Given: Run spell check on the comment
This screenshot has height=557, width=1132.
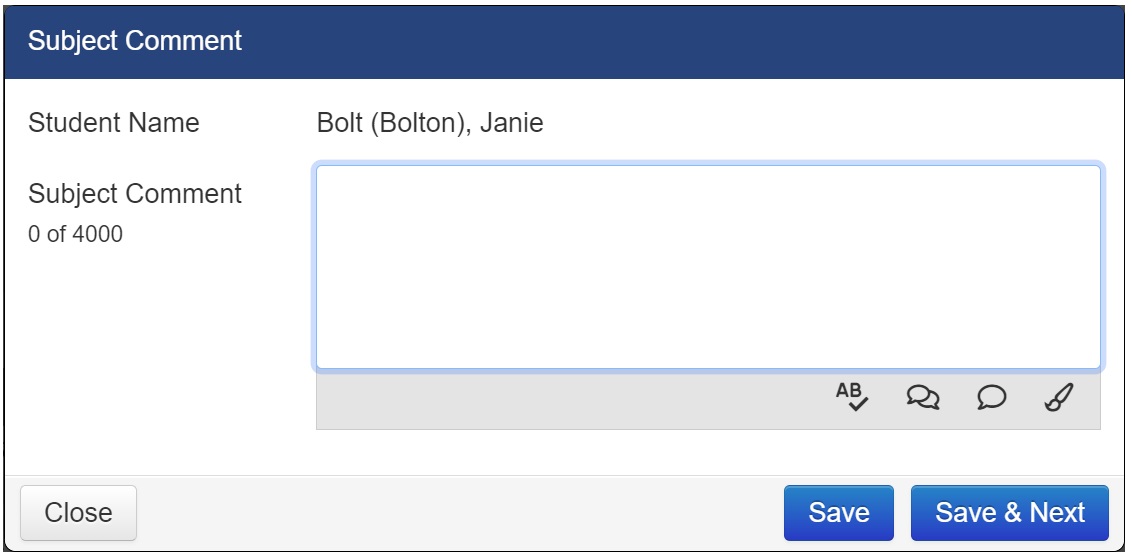Looking at the screenshot, I should coord(852,398).
